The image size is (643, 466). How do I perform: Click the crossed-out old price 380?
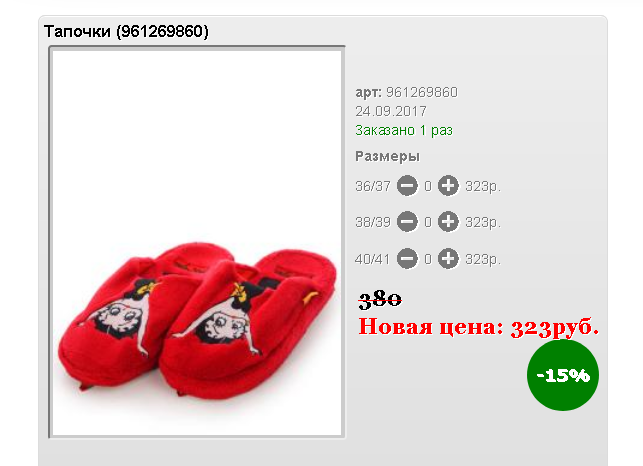(380, 299)
